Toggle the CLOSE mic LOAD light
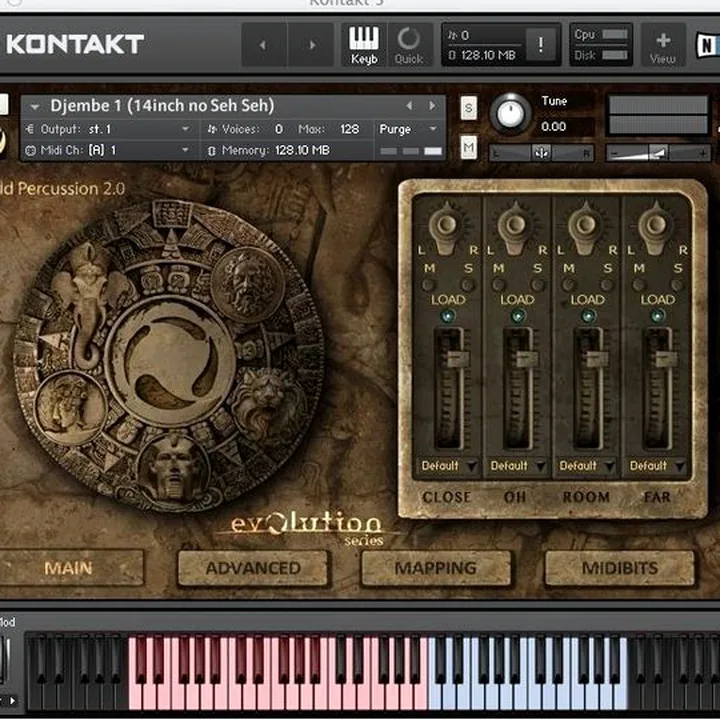This screenshot has width=720, height=720. [448, 315]
